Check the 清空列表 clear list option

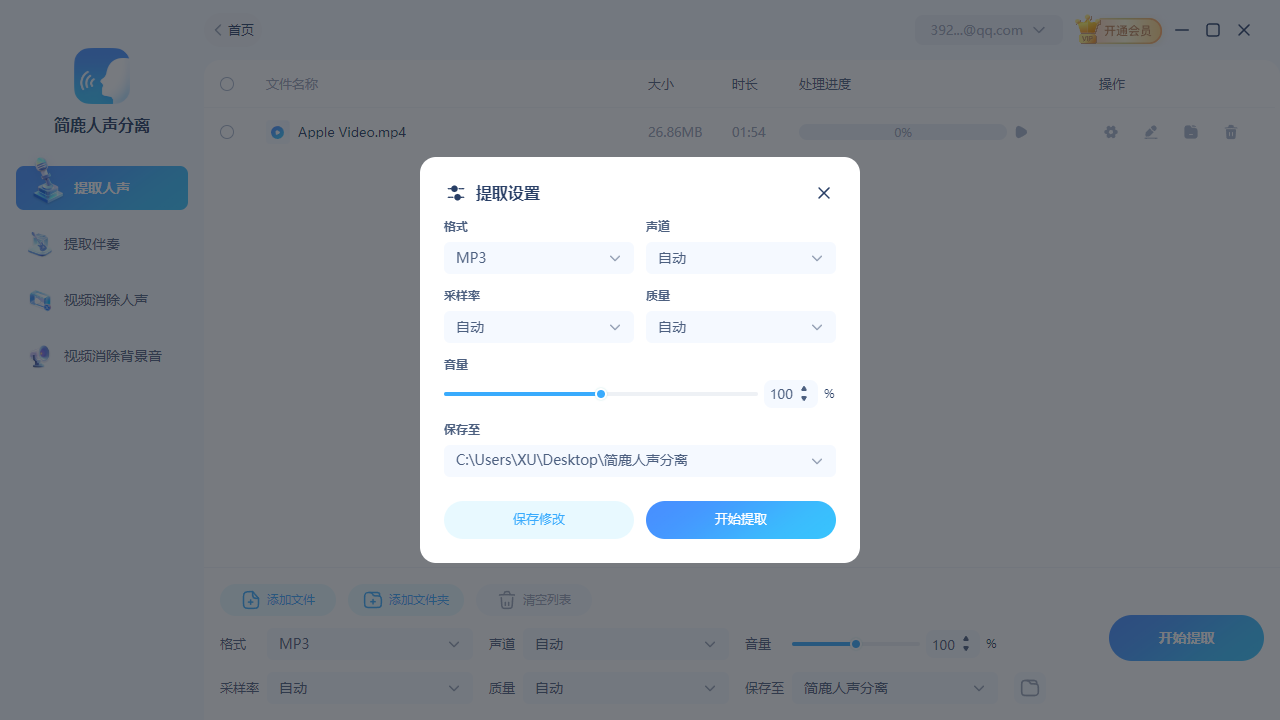pyautogui.click(x=534, y=600)
